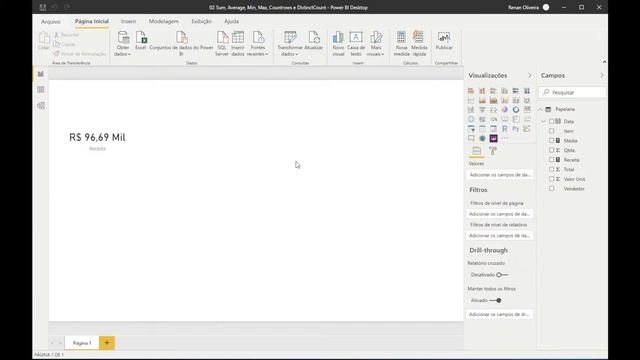Pick the waterfall chart visual
Screen dimensions: 640x360
pyautogui.click(x=471, y=109)
